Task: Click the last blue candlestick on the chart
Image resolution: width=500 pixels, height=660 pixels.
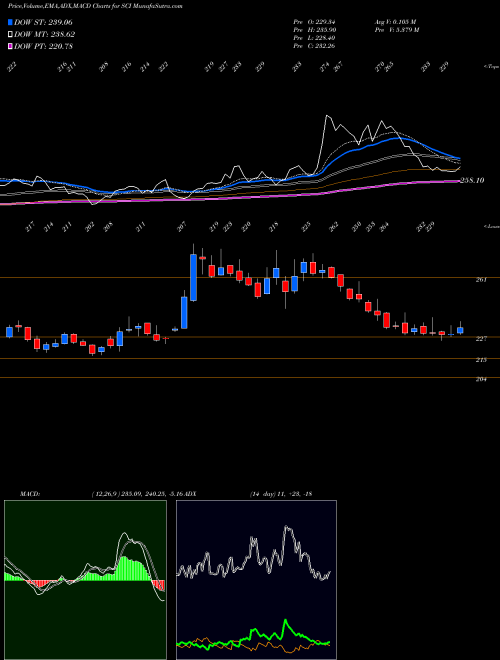Action: (460, 330)
